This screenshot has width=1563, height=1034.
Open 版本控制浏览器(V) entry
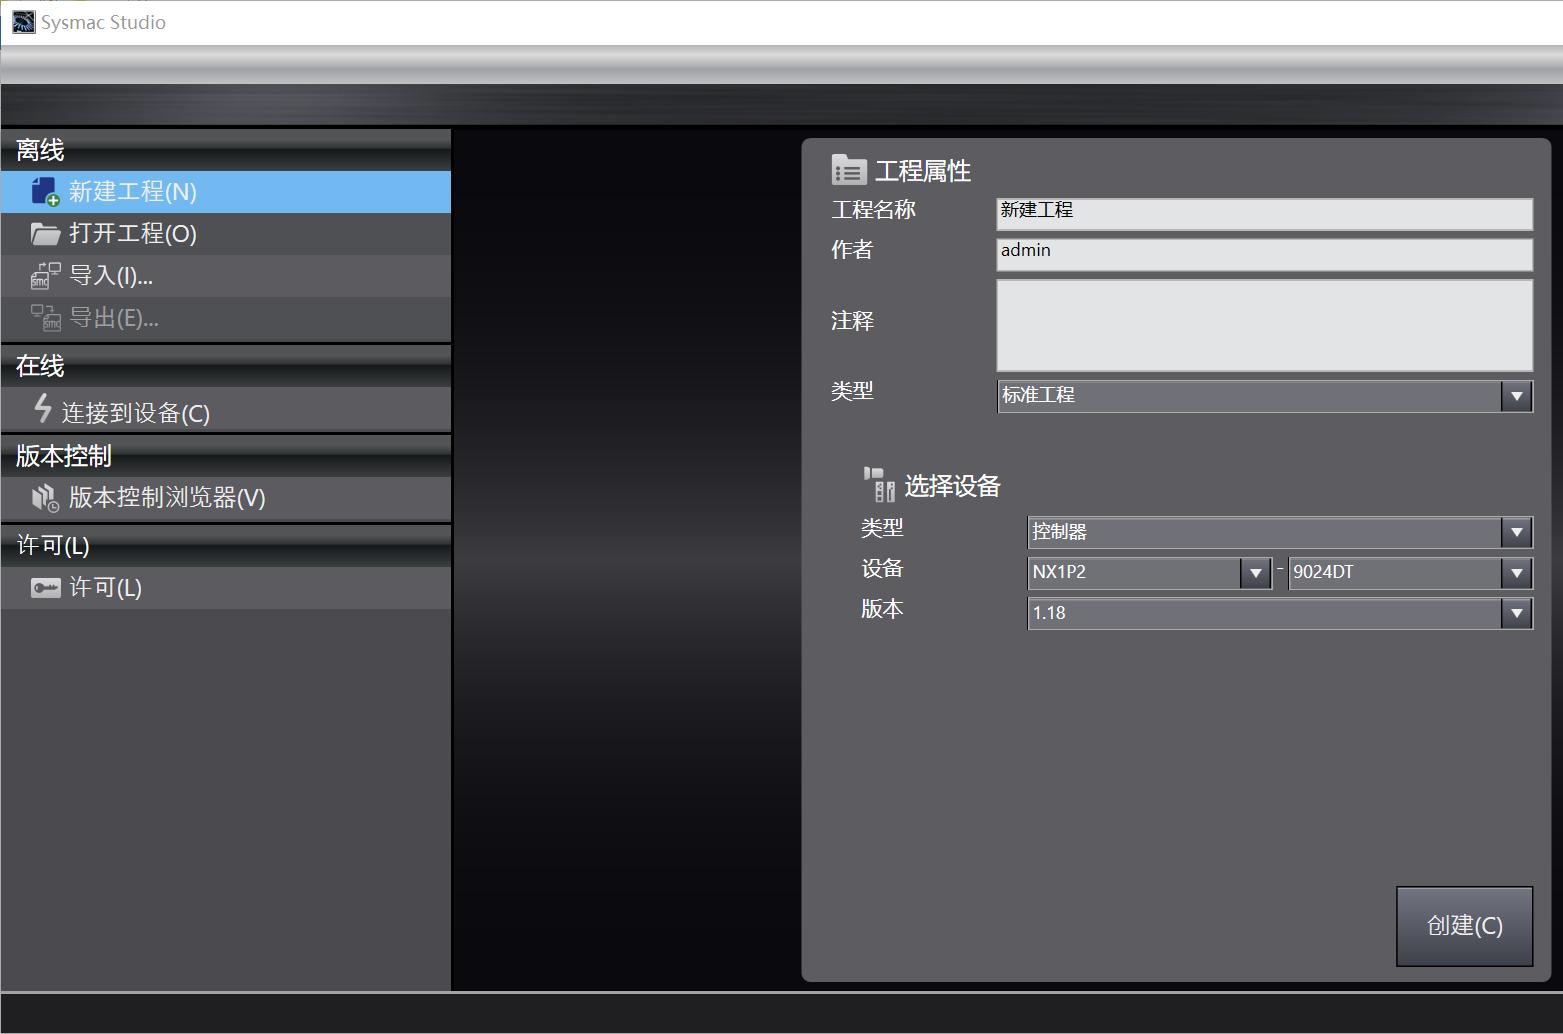pyautogui.click(x=226, y=498)
